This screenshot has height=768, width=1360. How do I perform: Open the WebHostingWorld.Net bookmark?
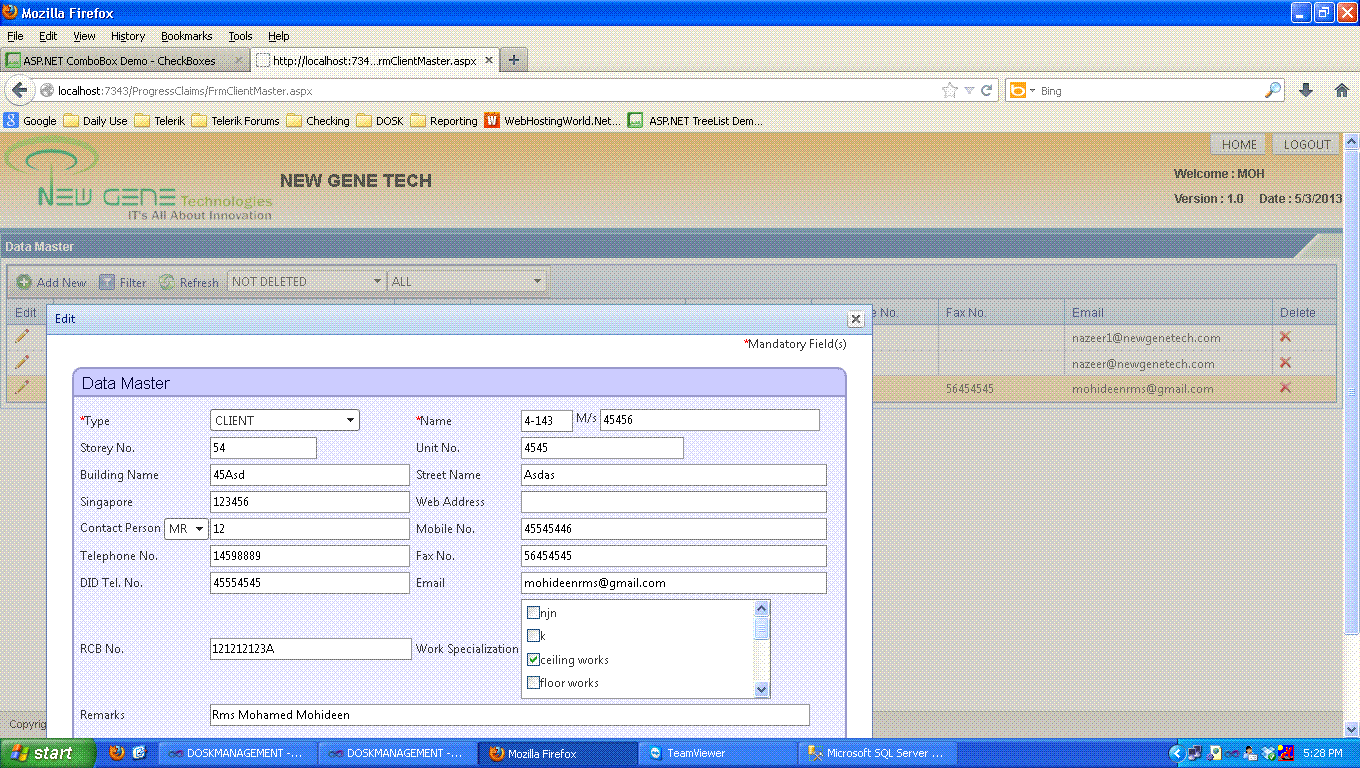coord(552,121)
